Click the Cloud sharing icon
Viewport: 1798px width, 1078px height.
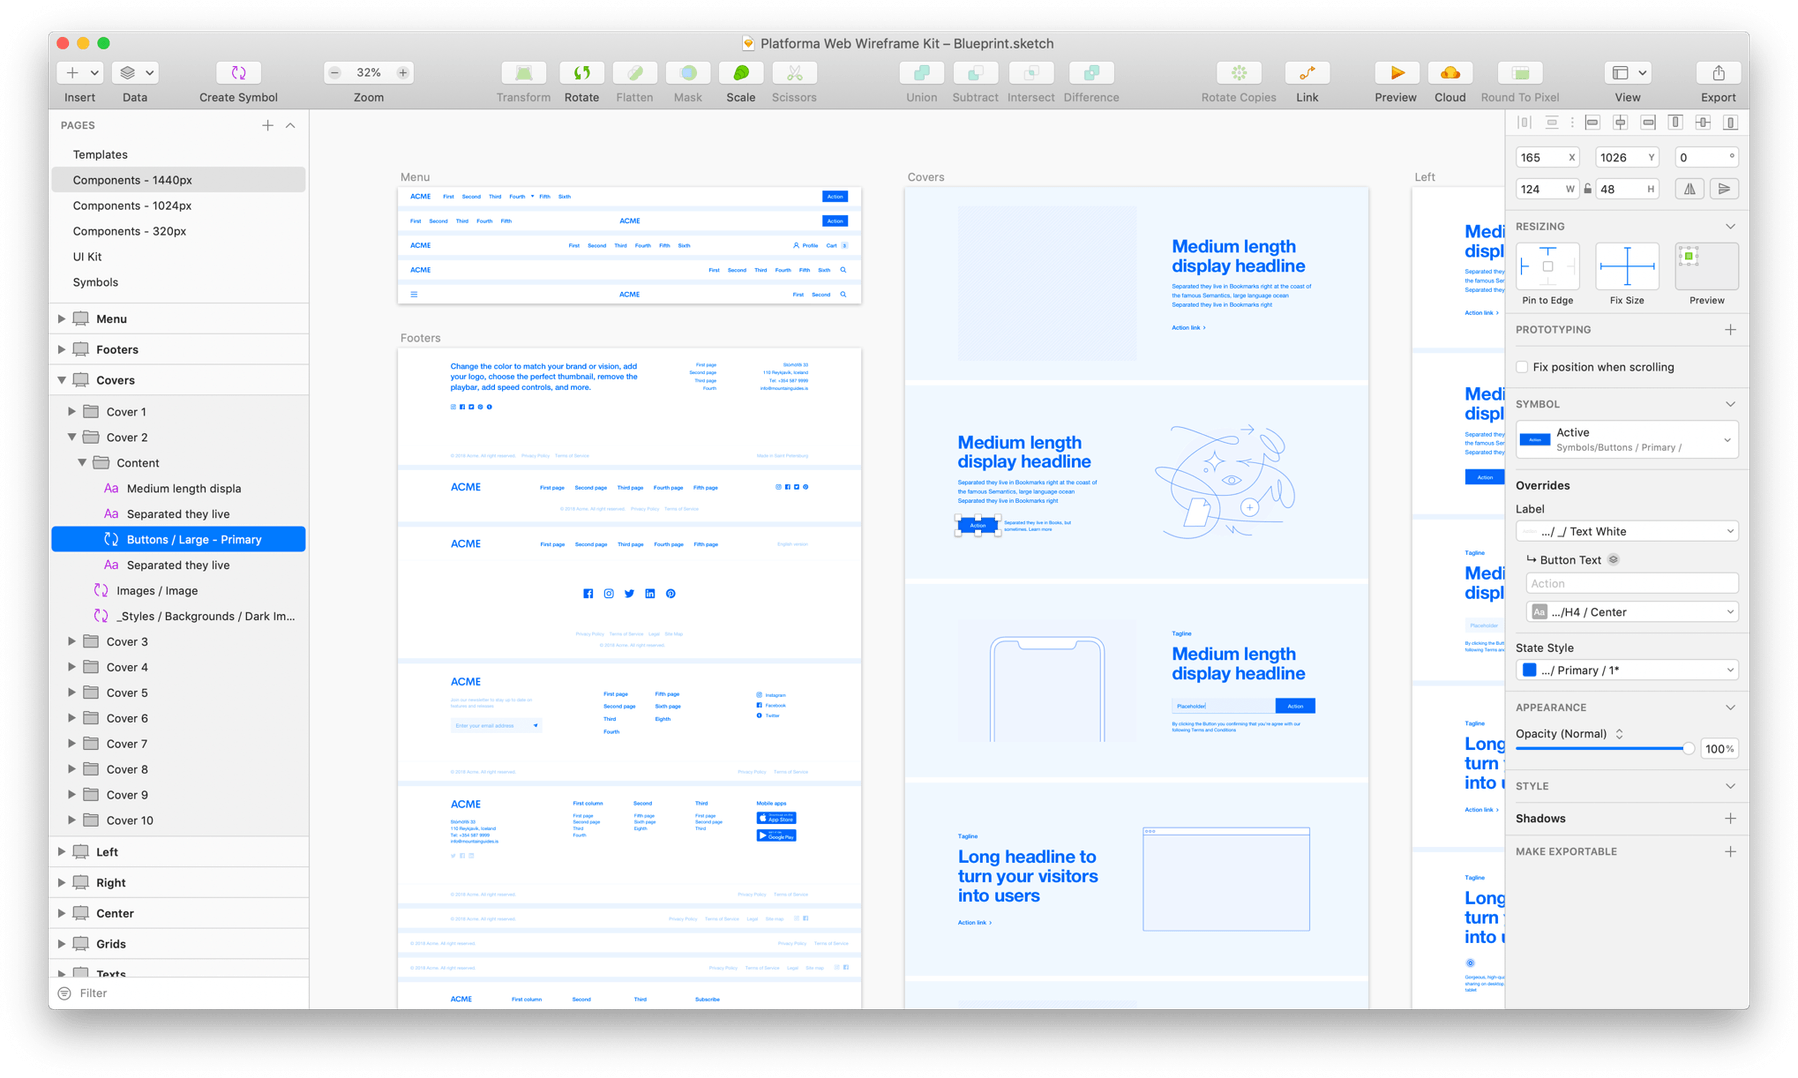tap(1450, 73)
